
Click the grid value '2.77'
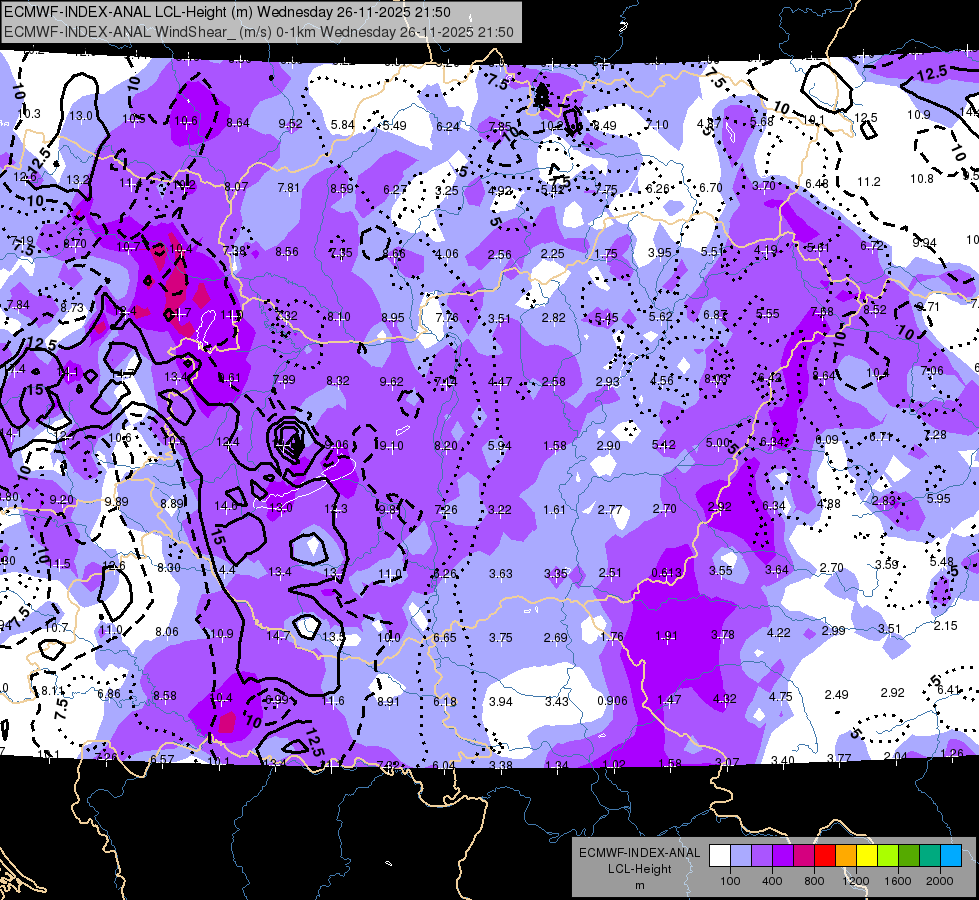point(609,509)
